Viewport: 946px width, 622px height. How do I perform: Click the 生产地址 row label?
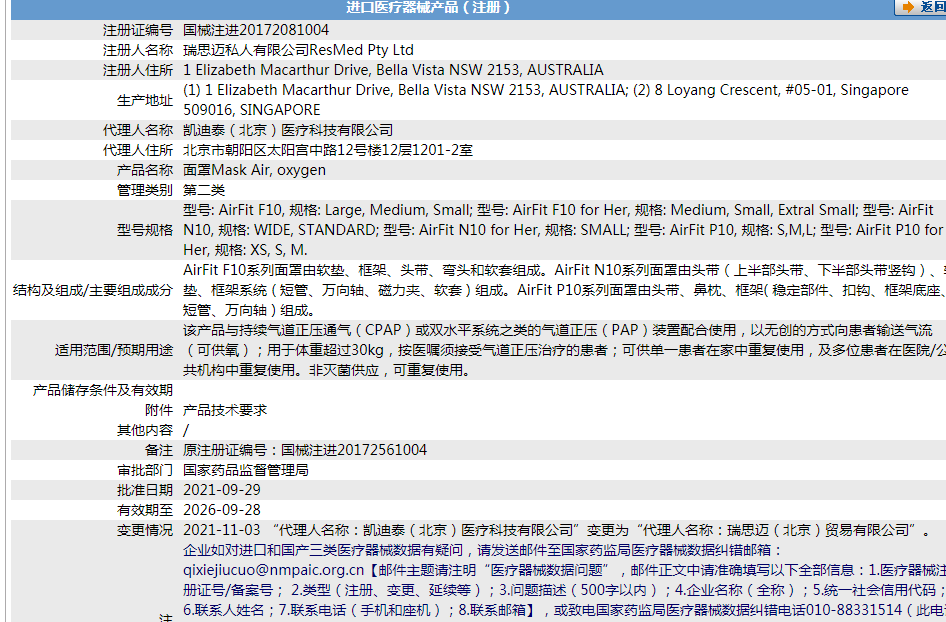coord(145,100)
